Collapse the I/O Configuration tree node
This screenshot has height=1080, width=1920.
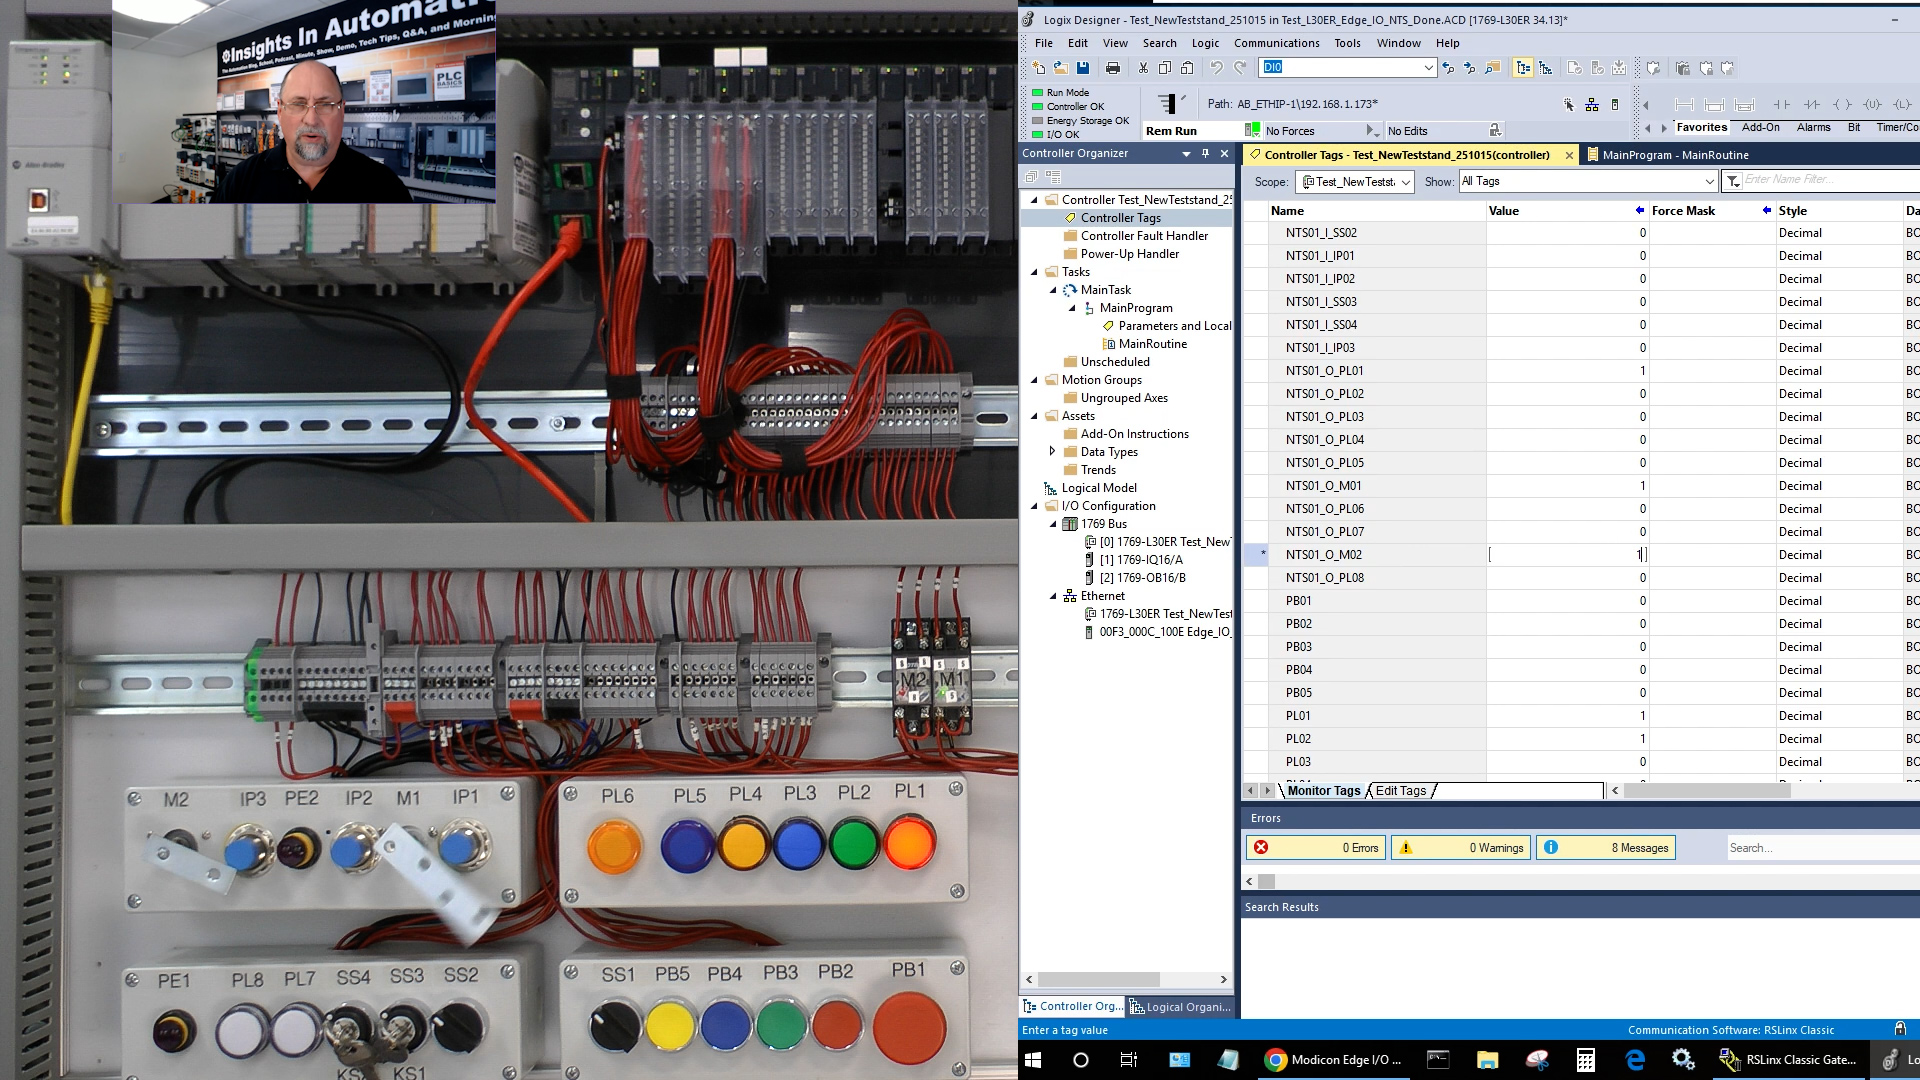(1035, 506)
